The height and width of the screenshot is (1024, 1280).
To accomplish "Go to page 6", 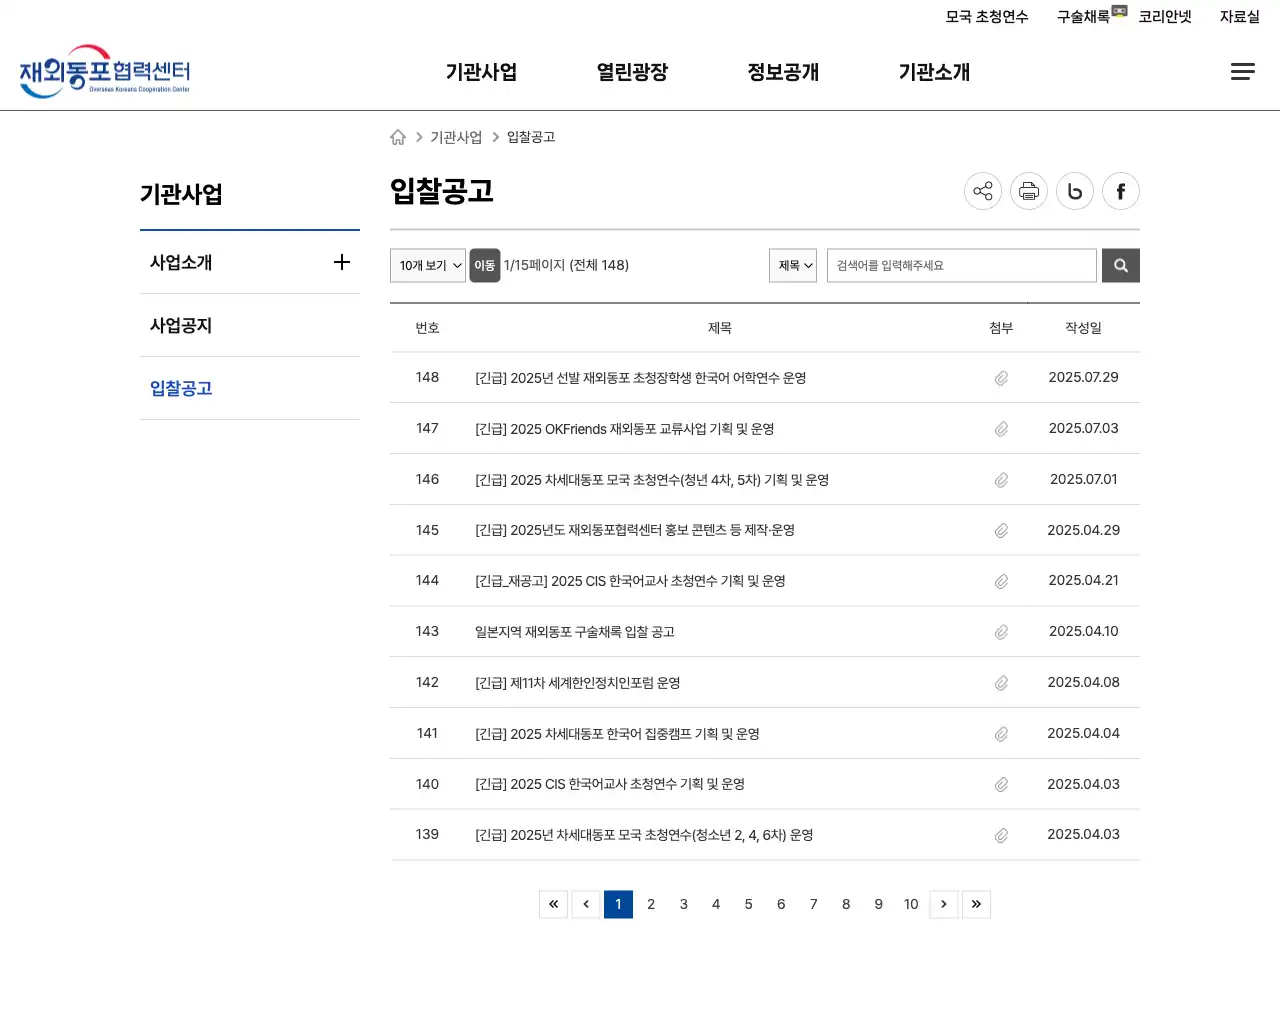I will [x=781, y=904].
